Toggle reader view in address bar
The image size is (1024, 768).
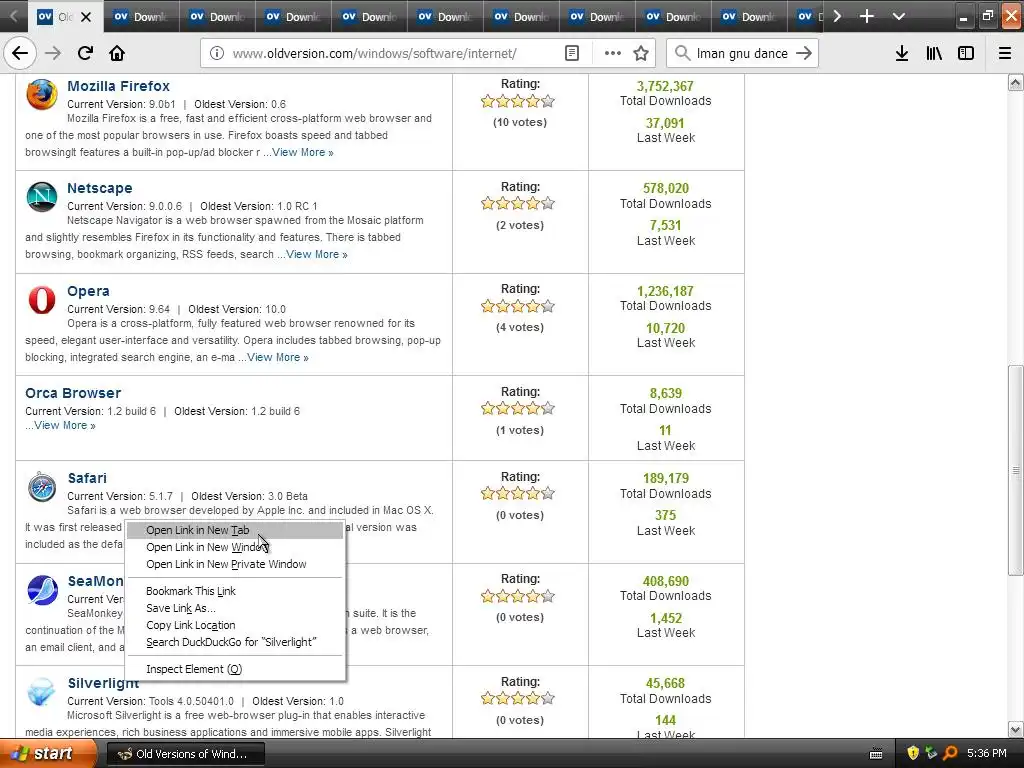tap(571, 54)
